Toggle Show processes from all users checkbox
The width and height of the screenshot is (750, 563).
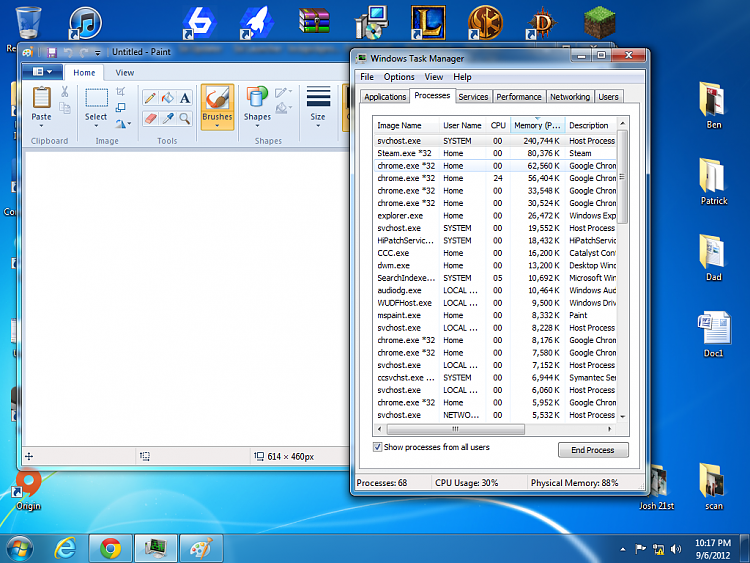[x=377, y=447]
